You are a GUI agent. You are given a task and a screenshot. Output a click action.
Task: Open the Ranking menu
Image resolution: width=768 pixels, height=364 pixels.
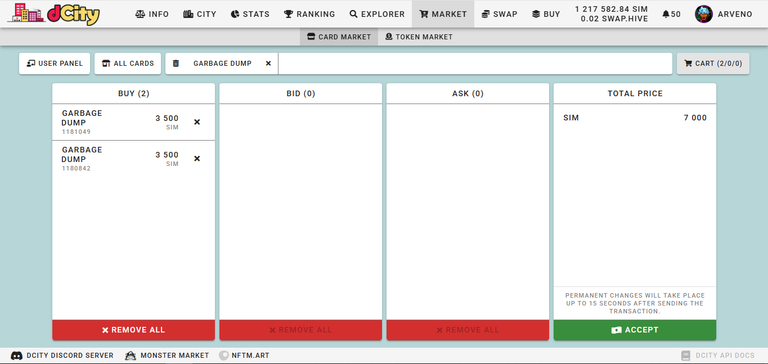coord(310,14)
